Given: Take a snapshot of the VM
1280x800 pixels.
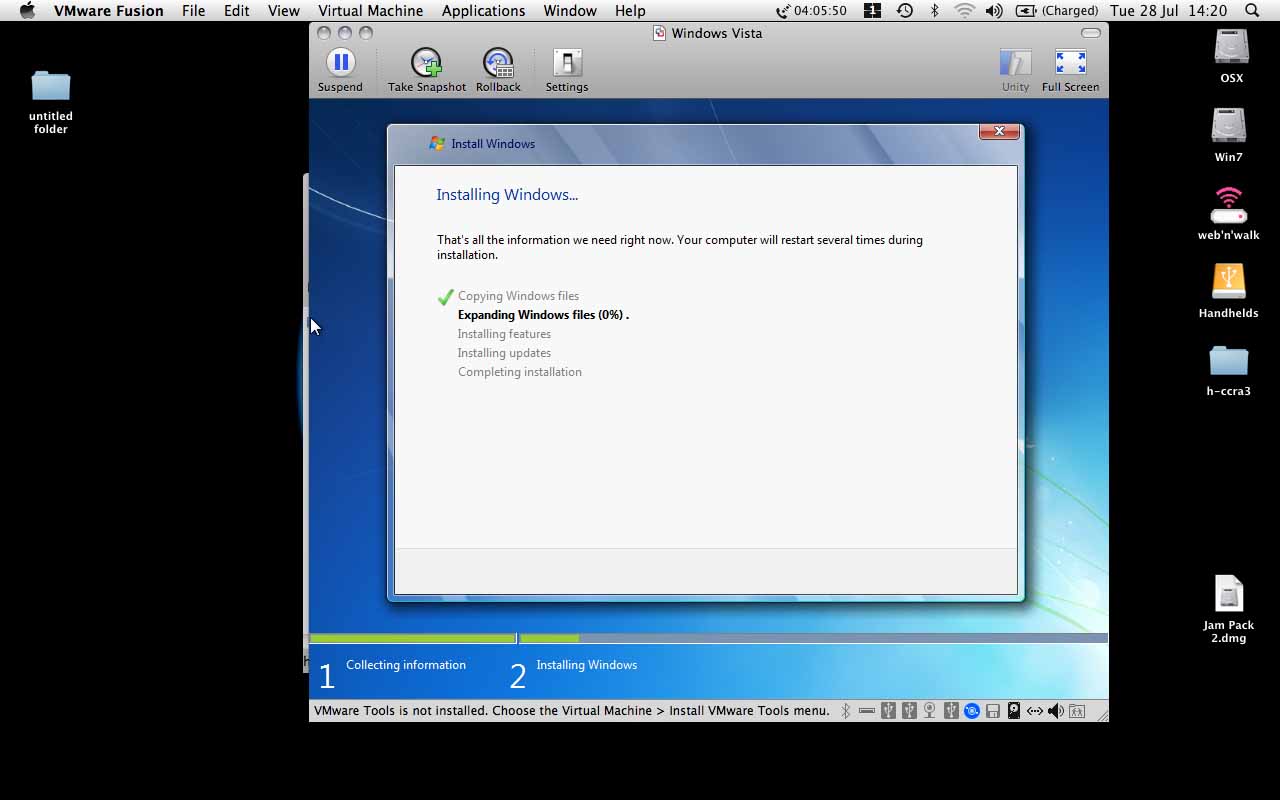Looking at the screenshot, I should click(426, 63).
